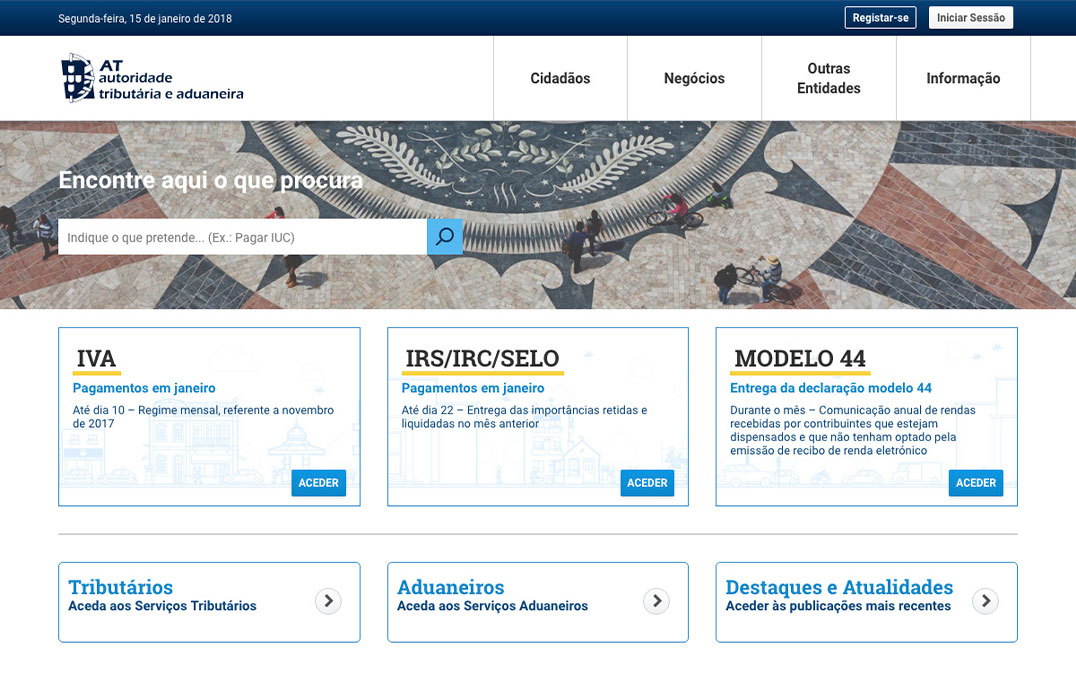This screenshot has height=675, width=1076.
Task: Click the Destaques e Atualidades heading
Action: click(839, 587)
